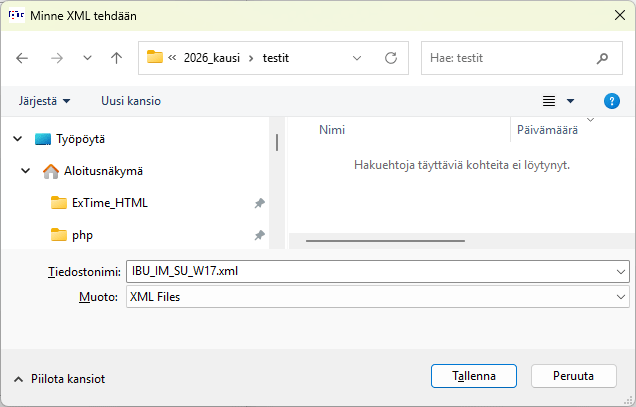The width and height of the screenshot is (636, 407).
Task: Click the search magnifier icon
Action: (x=602, y=58)
